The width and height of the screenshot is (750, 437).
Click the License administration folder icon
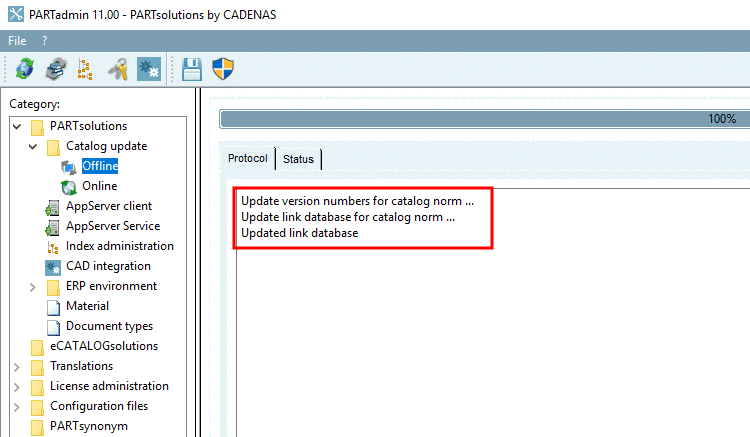pyautogui.click(x=37, y=387)
